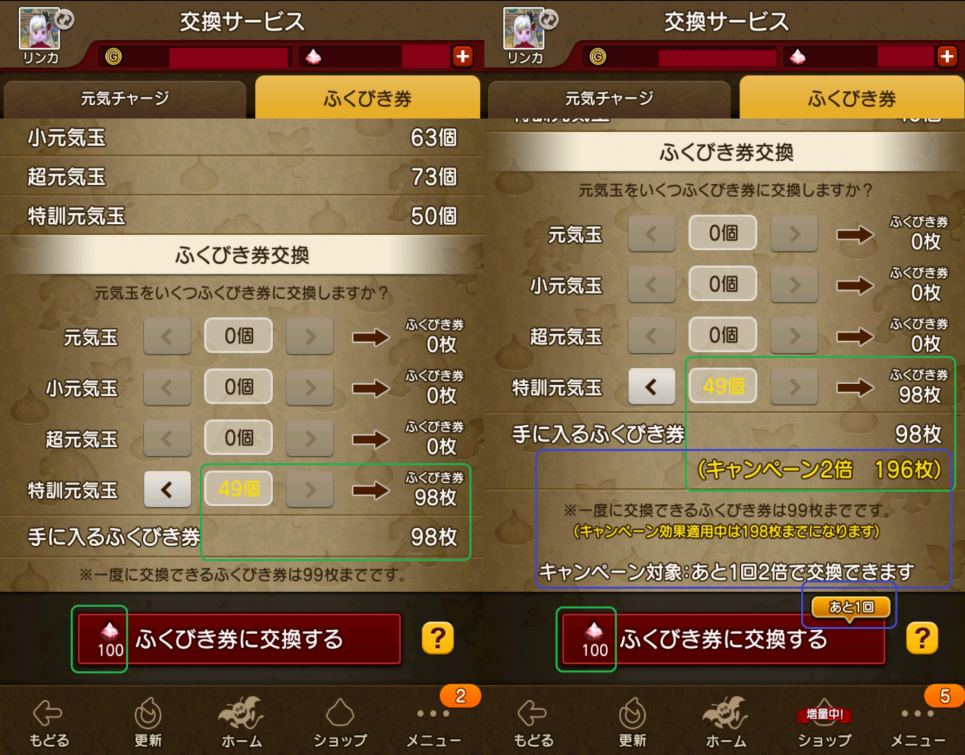The image size is (965, 755).
Task: Tap ふくびき券に交換する button with あと1回 badge
Action: (x=724, y=639)
